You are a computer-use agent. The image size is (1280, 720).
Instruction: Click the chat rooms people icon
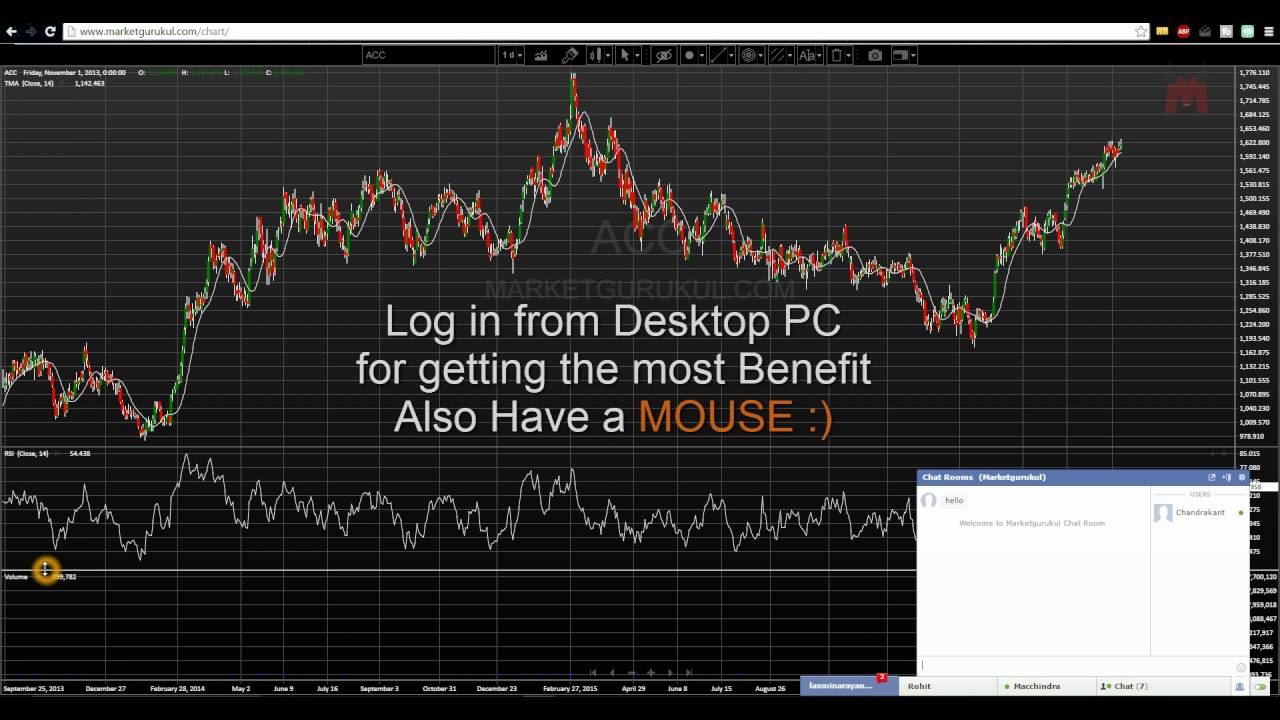[1240, 686]
